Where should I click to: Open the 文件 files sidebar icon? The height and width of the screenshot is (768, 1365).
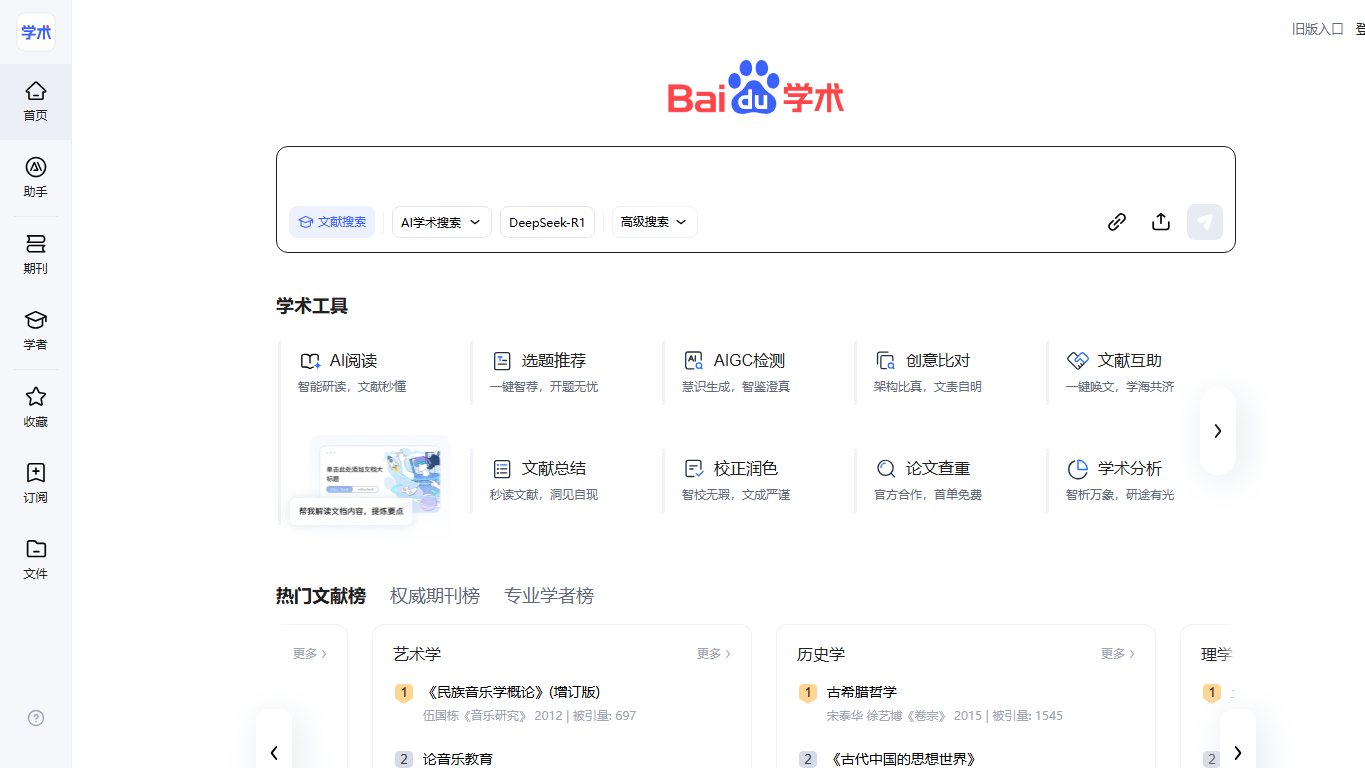coord(35,559)
